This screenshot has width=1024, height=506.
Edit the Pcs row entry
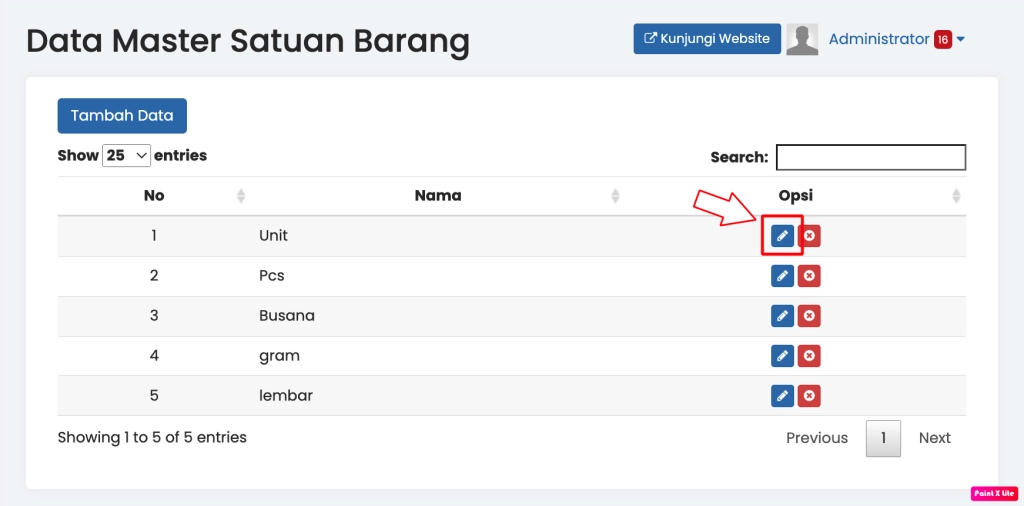point(782,276)
